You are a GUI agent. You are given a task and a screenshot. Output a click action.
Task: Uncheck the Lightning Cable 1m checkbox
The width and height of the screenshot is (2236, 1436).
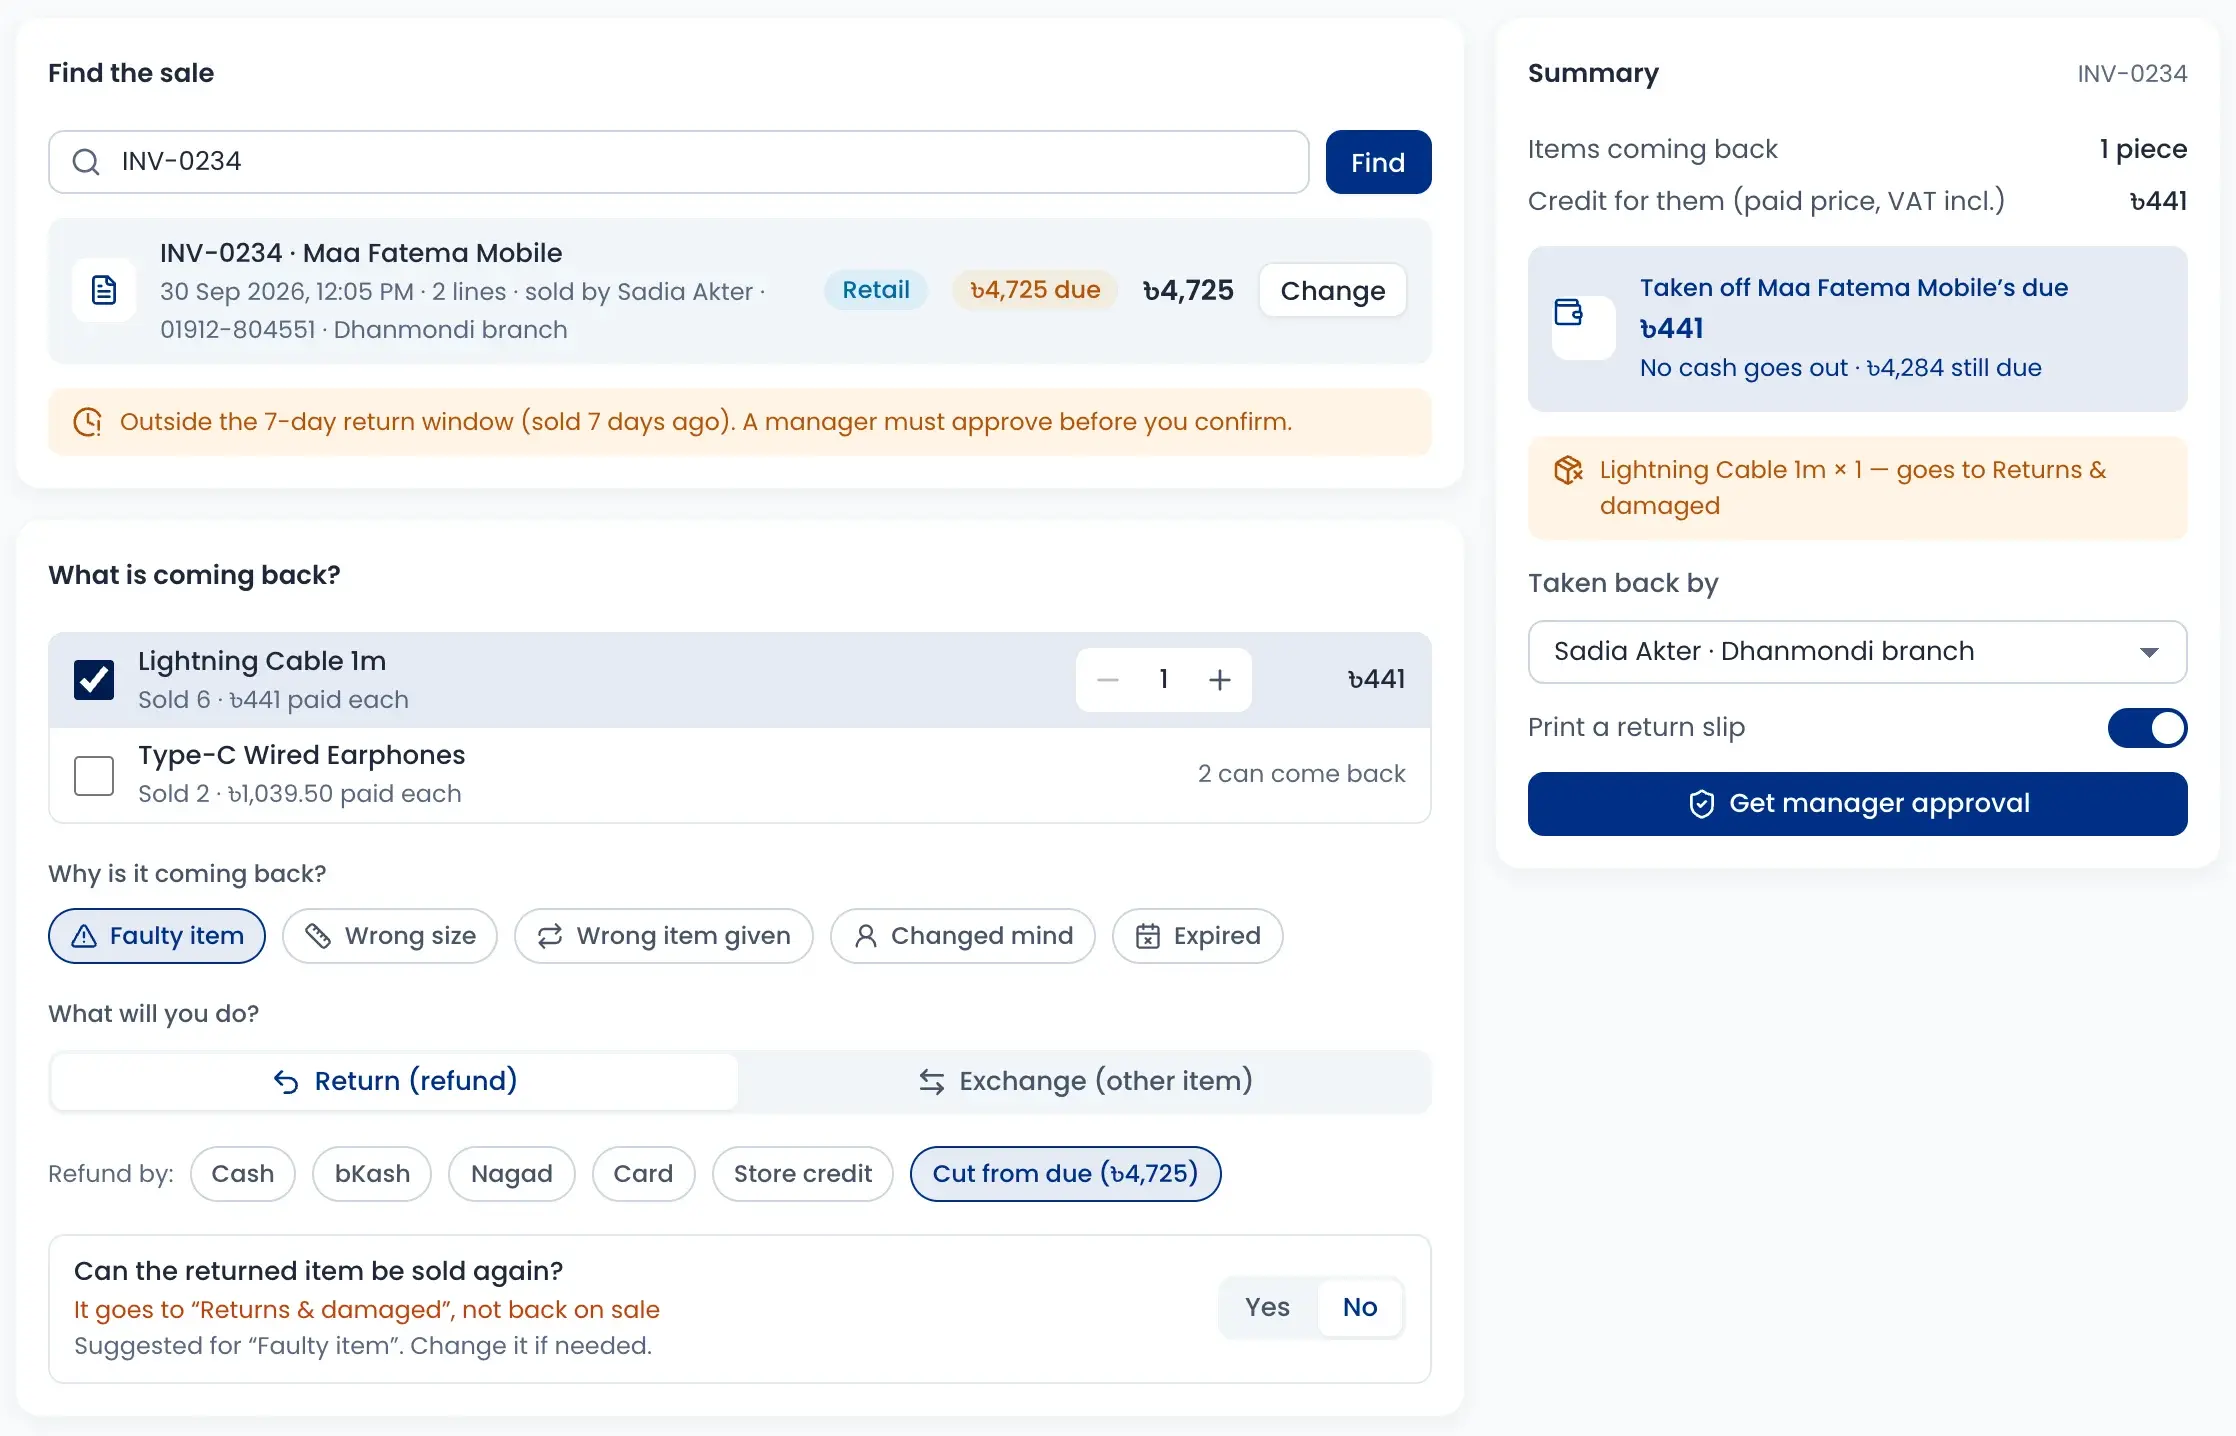tap(94, 680)
